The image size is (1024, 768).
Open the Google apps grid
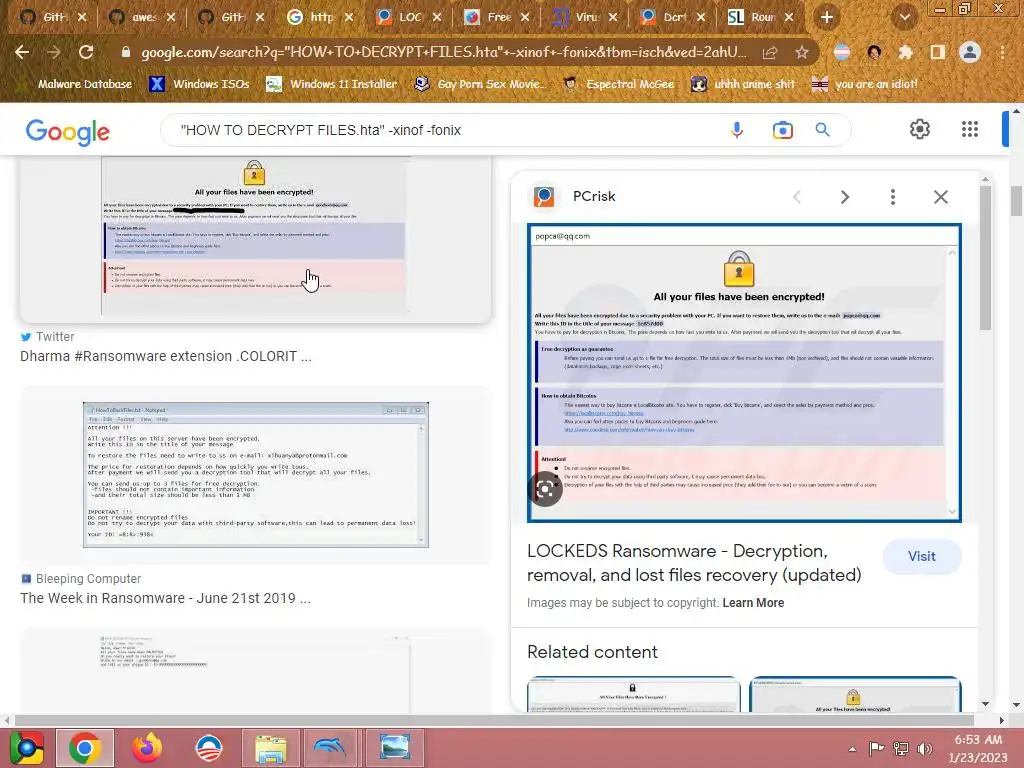[970, 129]
